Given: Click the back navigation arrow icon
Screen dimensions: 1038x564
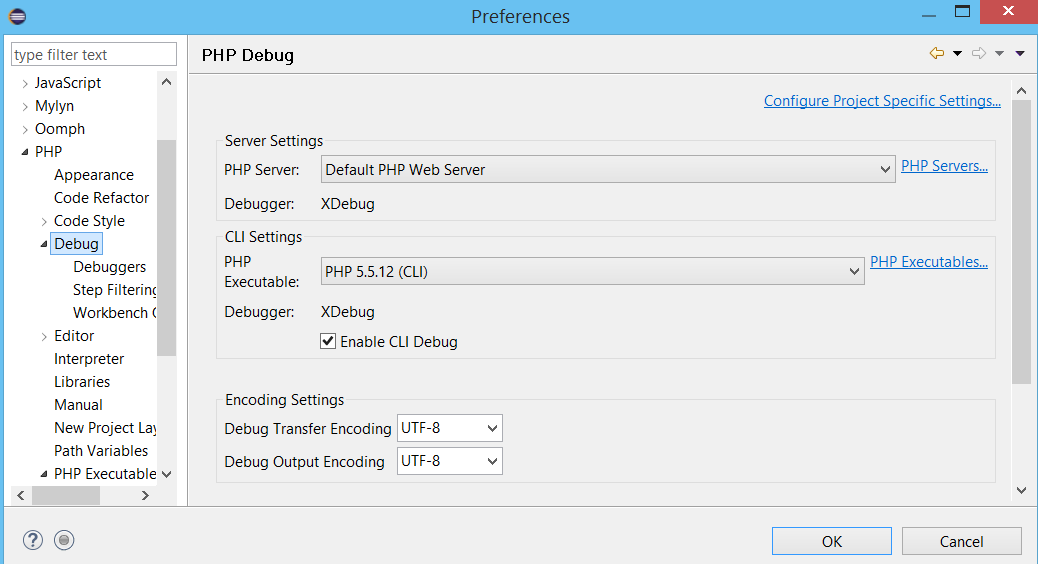Looking at the screenshot, I should 937,53.
